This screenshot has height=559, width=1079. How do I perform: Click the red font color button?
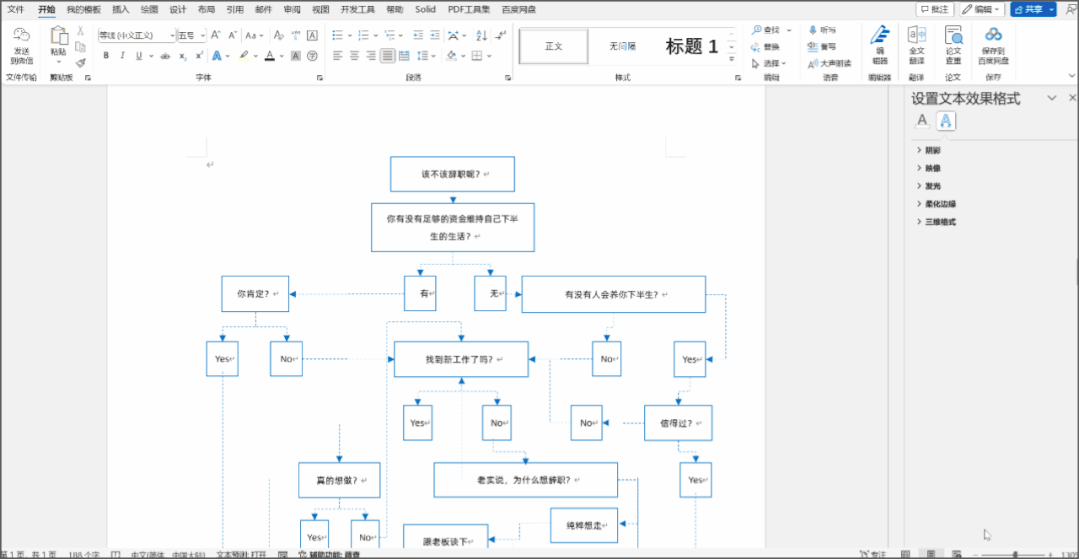click(268, 55)
